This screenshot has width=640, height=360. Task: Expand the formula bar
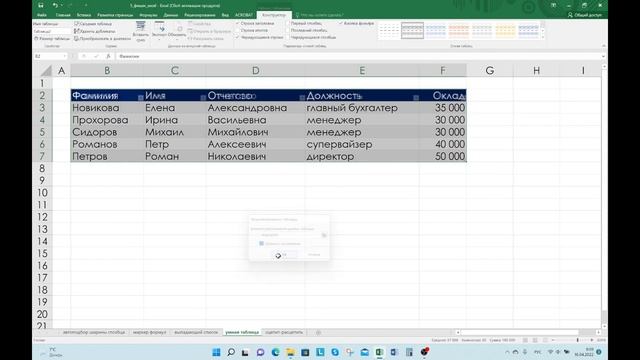[603, 56]
